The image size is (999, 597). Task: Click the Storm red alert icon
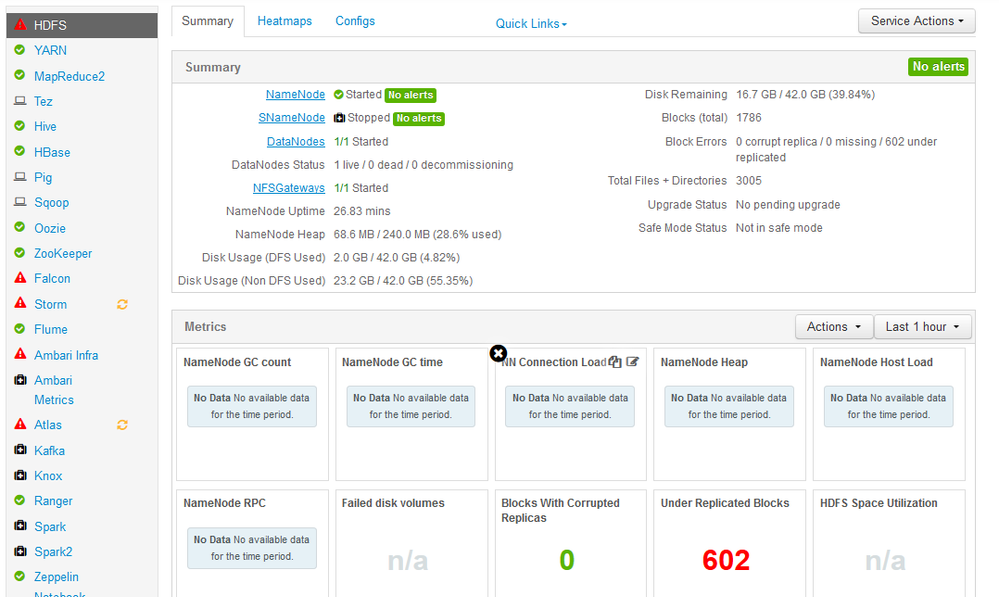20,303
